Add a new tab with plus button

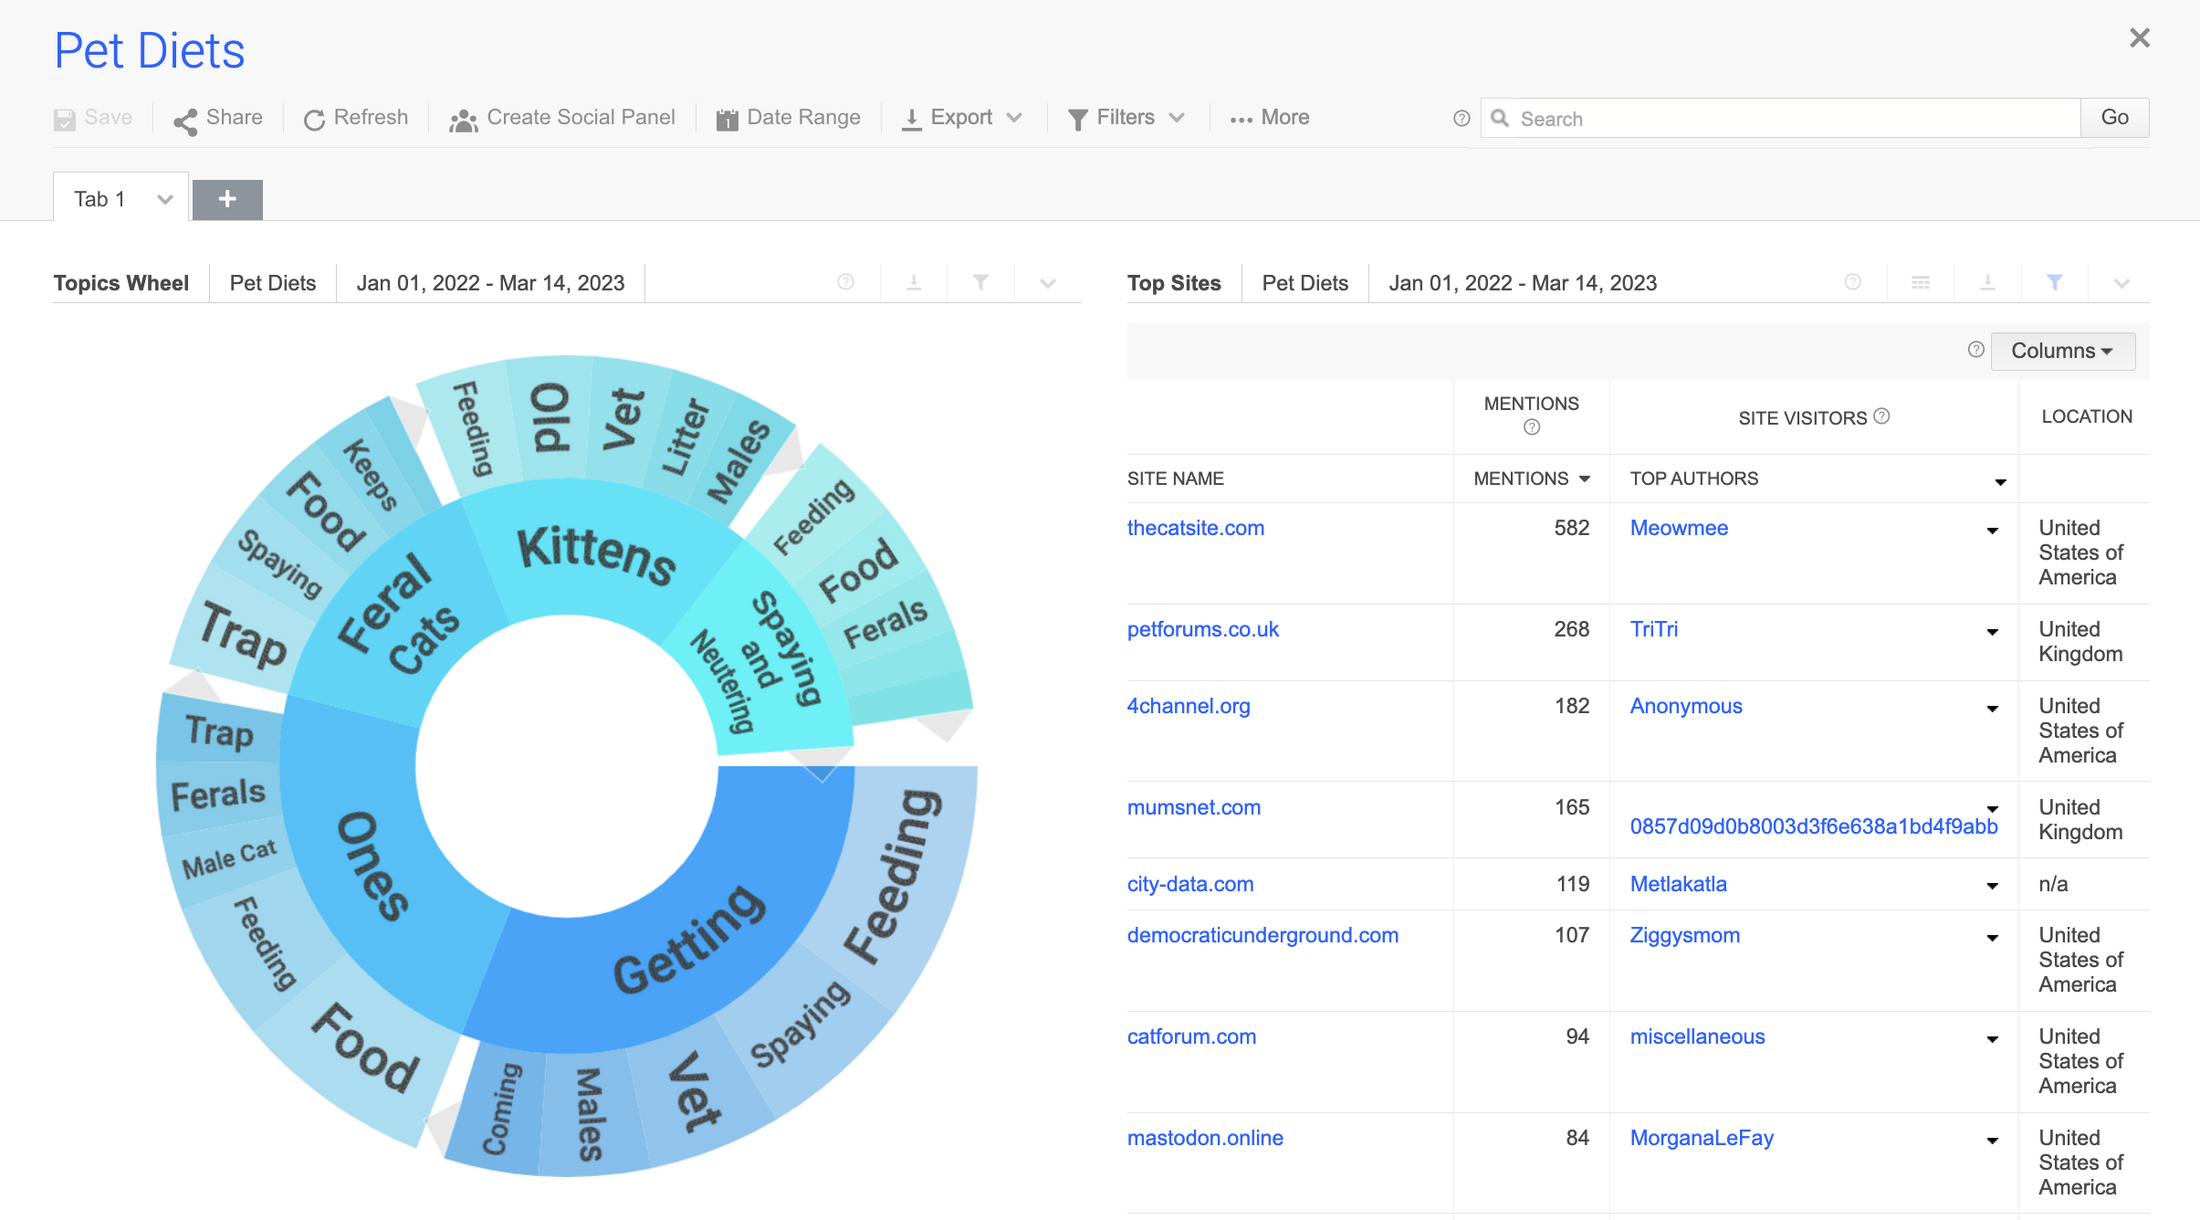coord(227,199)
